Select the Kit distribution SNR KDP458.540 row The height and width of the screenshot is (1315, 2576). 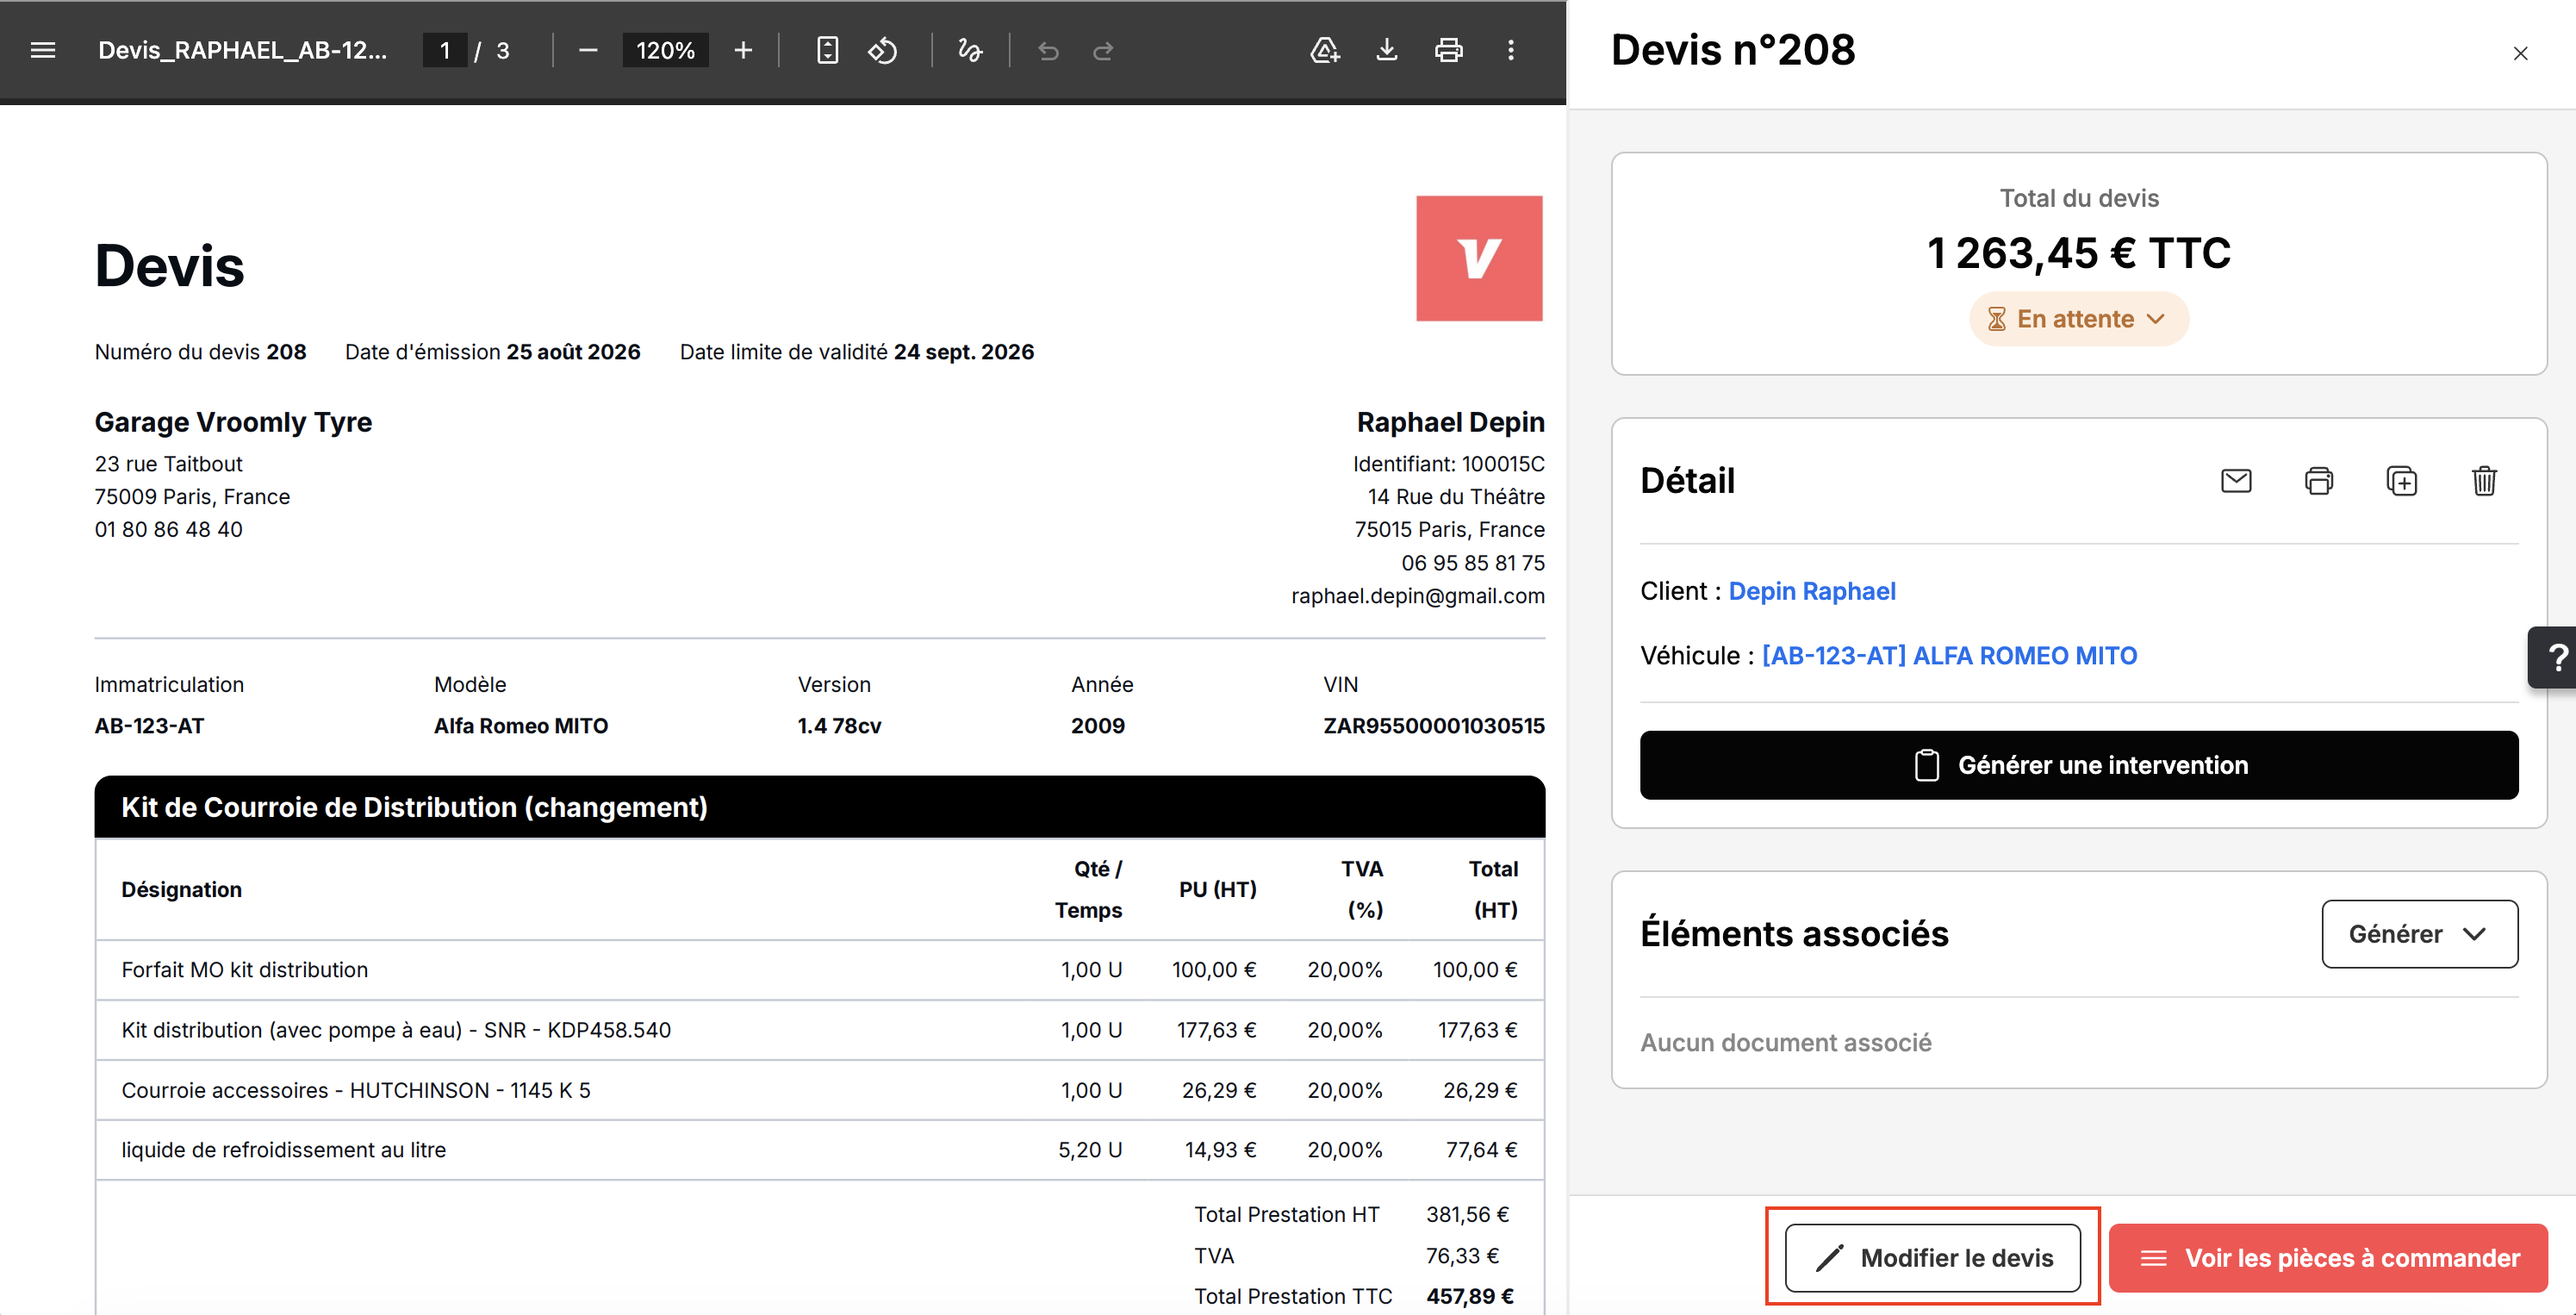point(820,1030)
